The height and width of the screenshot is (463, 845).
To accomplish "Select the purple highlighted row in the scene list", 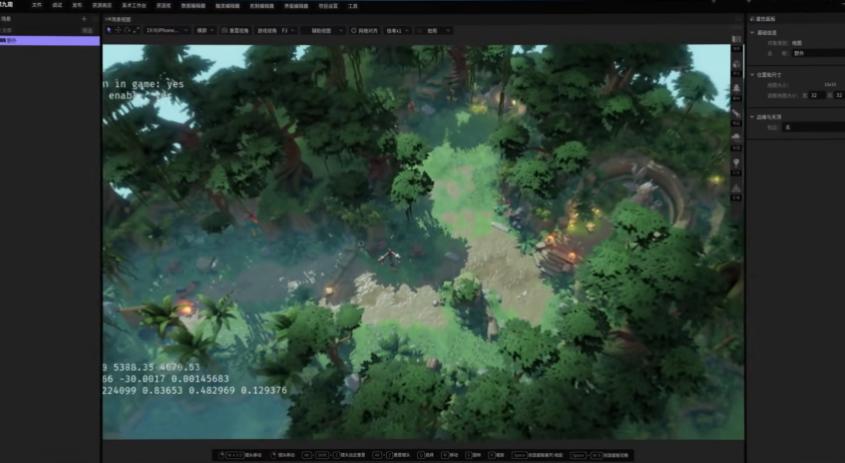I will point(50,40).
